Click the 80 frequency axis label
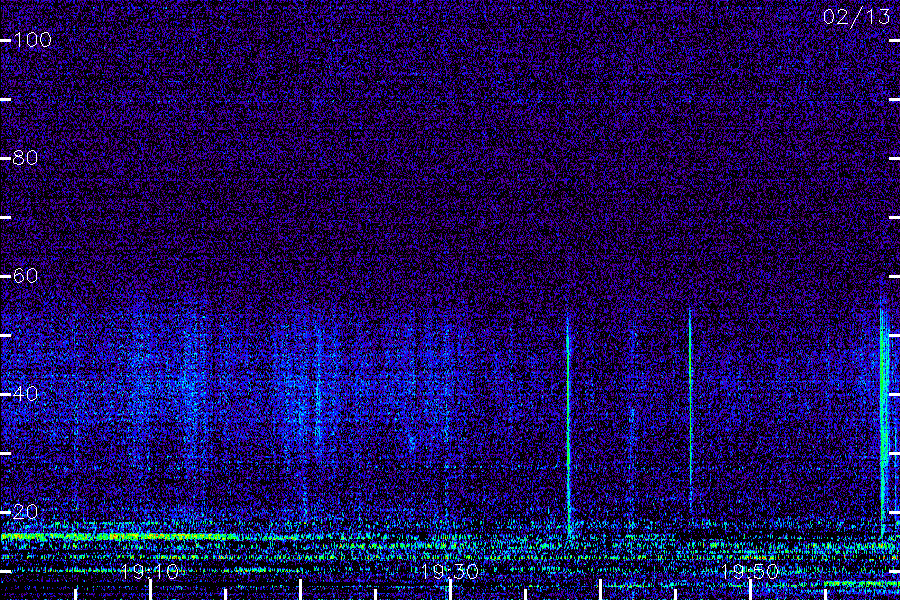Viewport: 900px width, 600px height. [x=25, y=158]
